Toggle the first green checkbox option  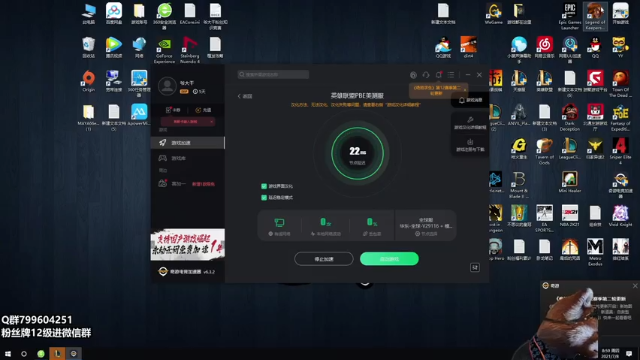pos(264,186)
